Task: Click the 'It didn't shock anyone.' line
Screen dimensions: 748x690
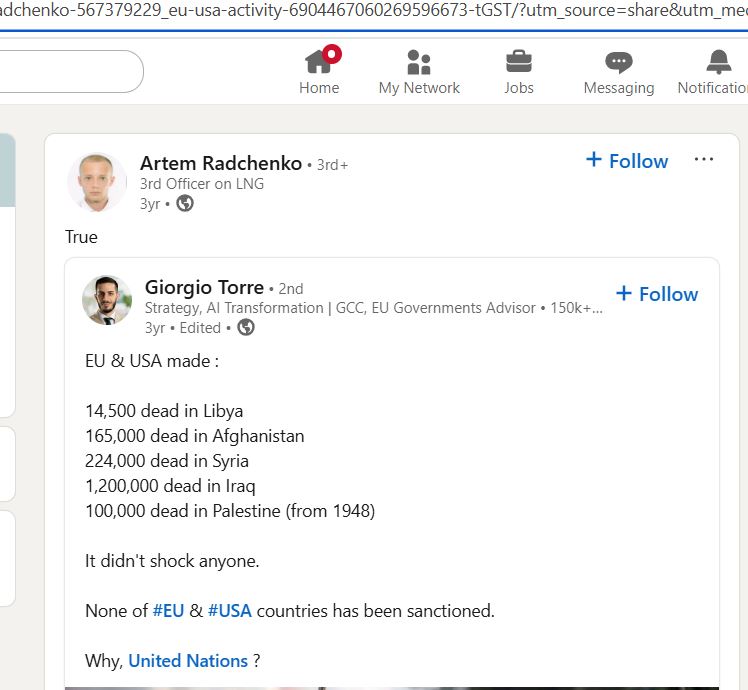Action: (x=172, y=561)
